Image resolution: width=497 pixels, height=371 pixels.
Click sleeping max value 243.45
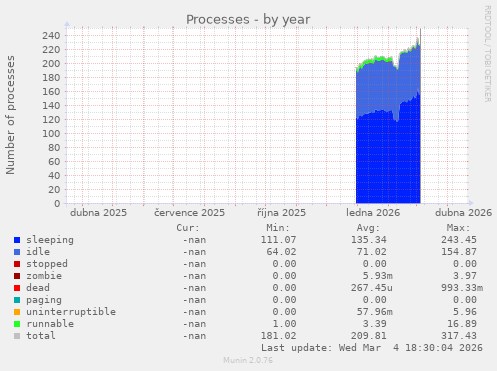point(459,240)
